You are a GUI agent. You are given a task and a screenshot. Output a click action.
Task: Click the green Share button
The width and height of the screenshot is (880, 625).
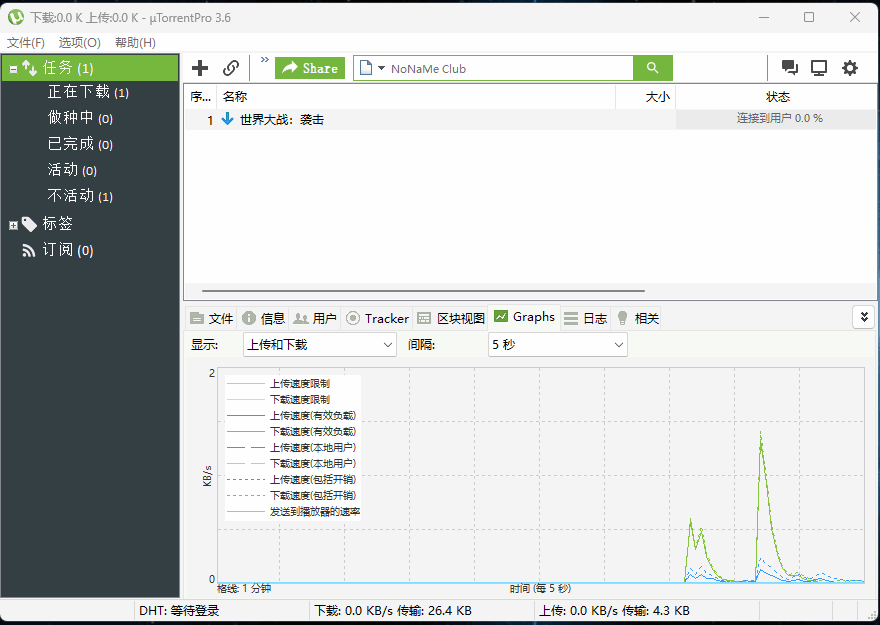click(x=310, y=68)
